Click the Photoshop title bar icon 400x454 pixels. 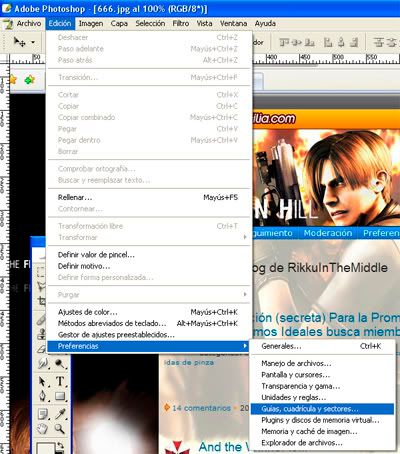pyautogui.click(x=6, y=8)
